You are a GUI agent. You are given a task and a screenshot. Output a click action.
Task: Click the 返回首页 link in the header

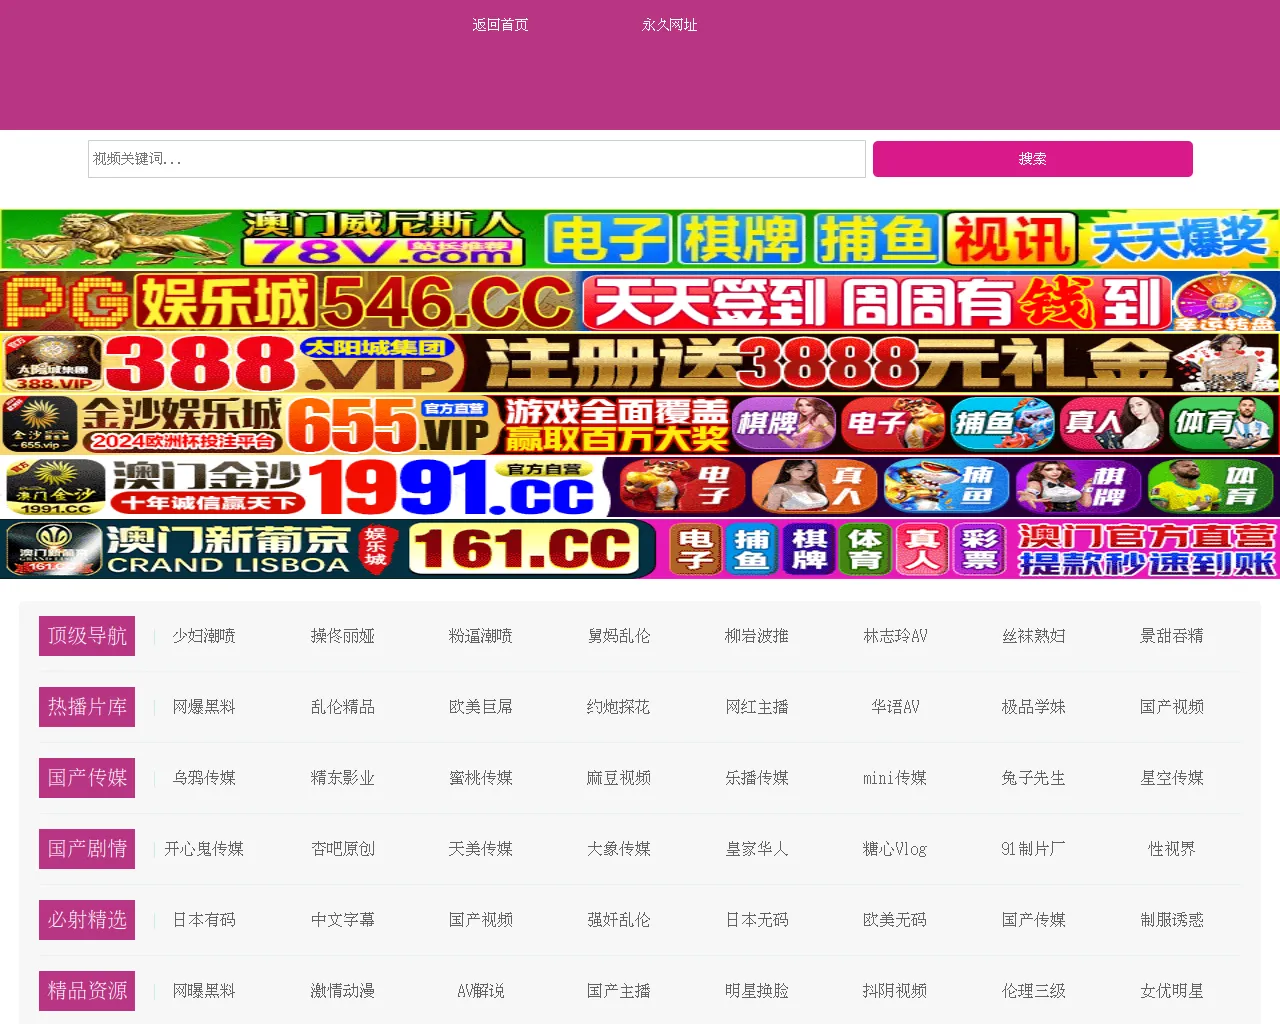click(500, 25)
